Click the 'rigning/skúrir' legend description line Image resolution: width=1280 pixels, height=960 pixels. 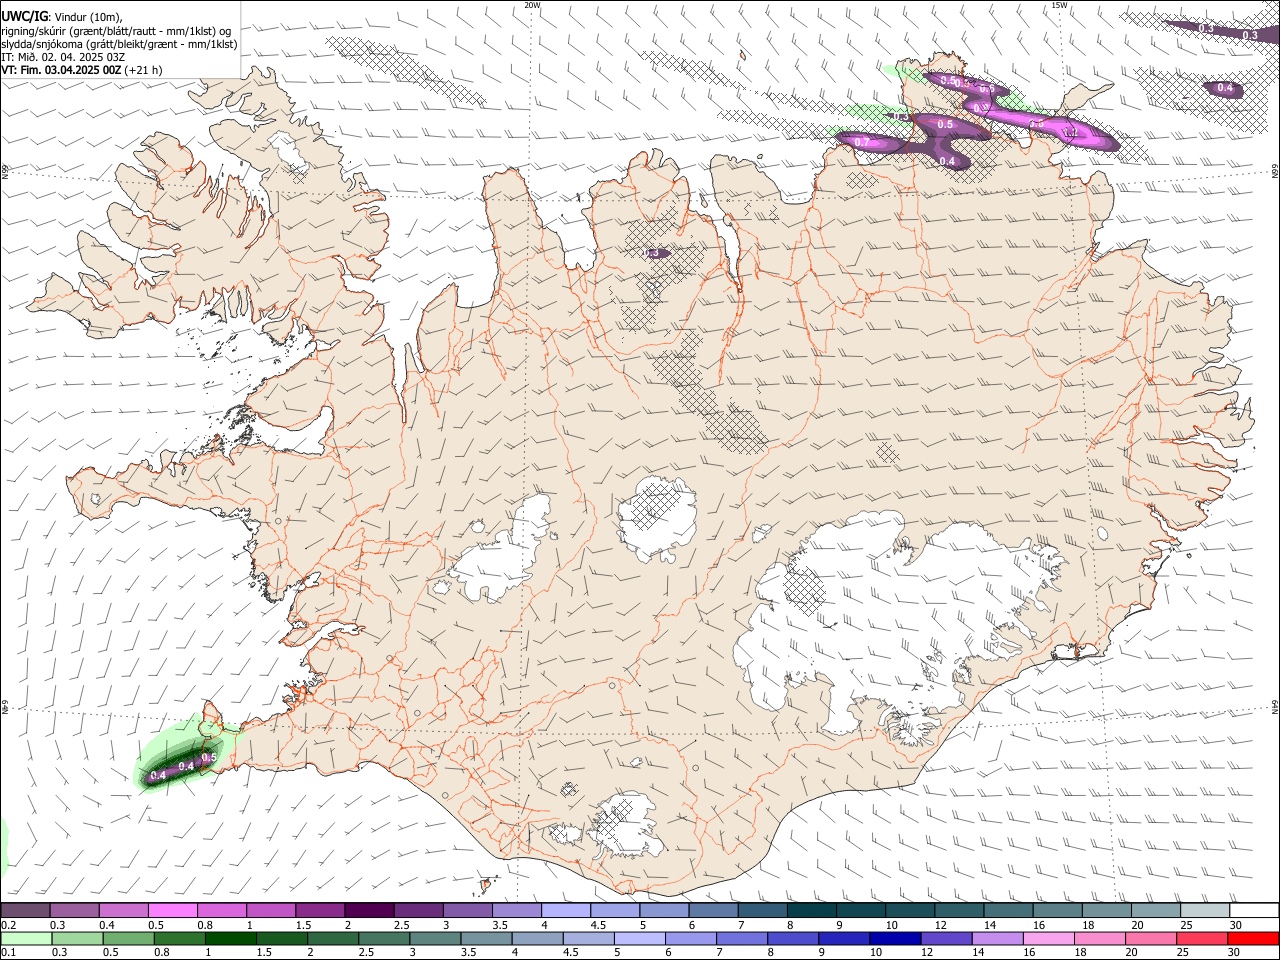[x=117, y=30]
